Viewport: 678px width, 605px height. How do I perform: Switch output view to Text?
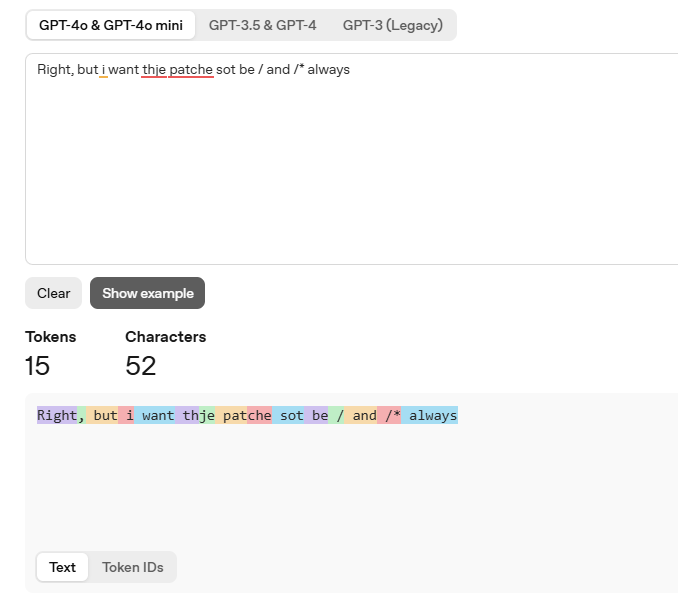(x=62, y=567)
